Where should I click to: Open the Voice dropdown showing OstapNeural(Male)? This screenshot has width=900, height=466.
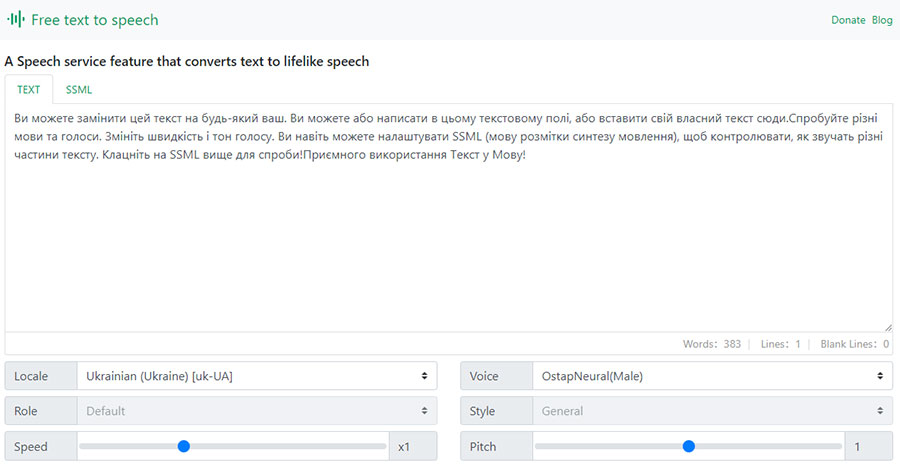point(713,376)
